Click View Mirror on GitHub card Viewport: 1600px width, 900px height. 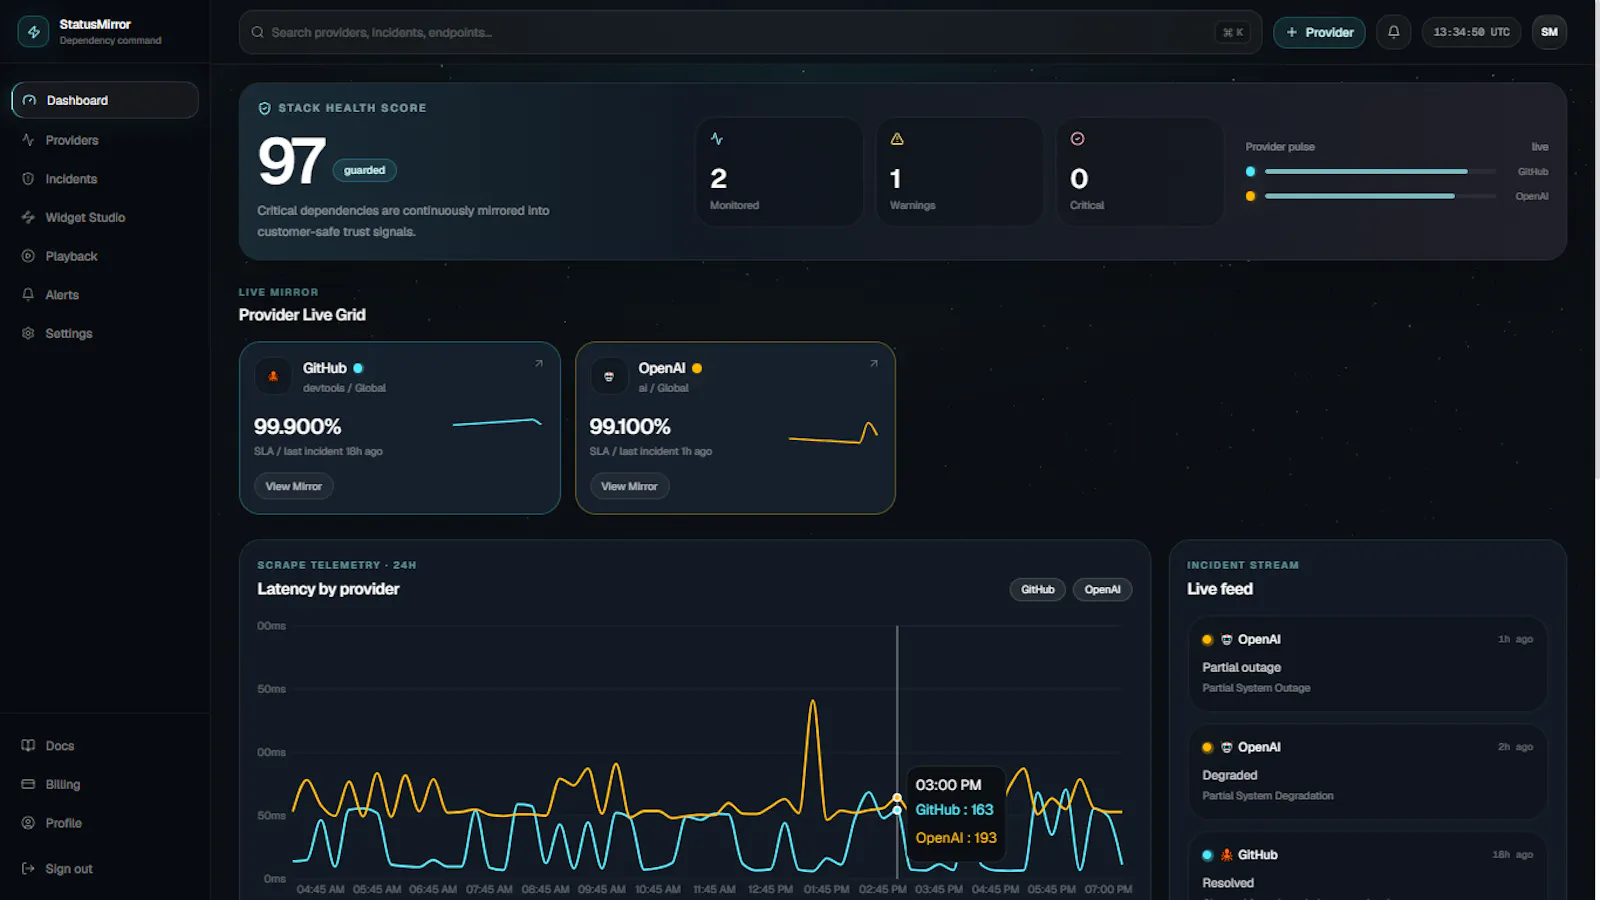(x=293, y=486)
